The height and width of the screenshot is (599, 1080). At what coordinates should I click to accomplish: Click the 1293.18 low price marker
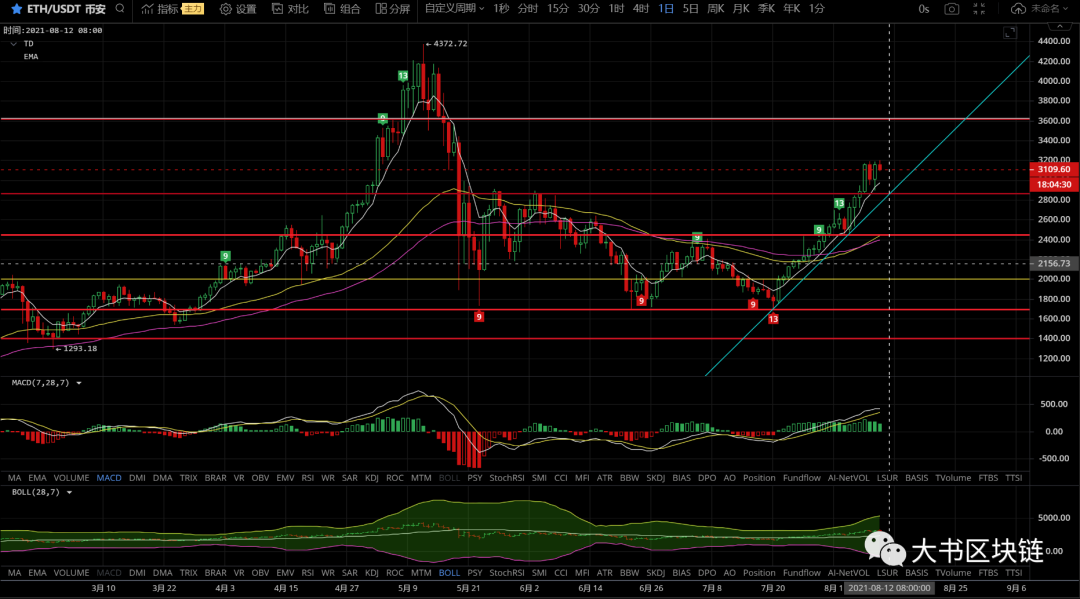76,348
